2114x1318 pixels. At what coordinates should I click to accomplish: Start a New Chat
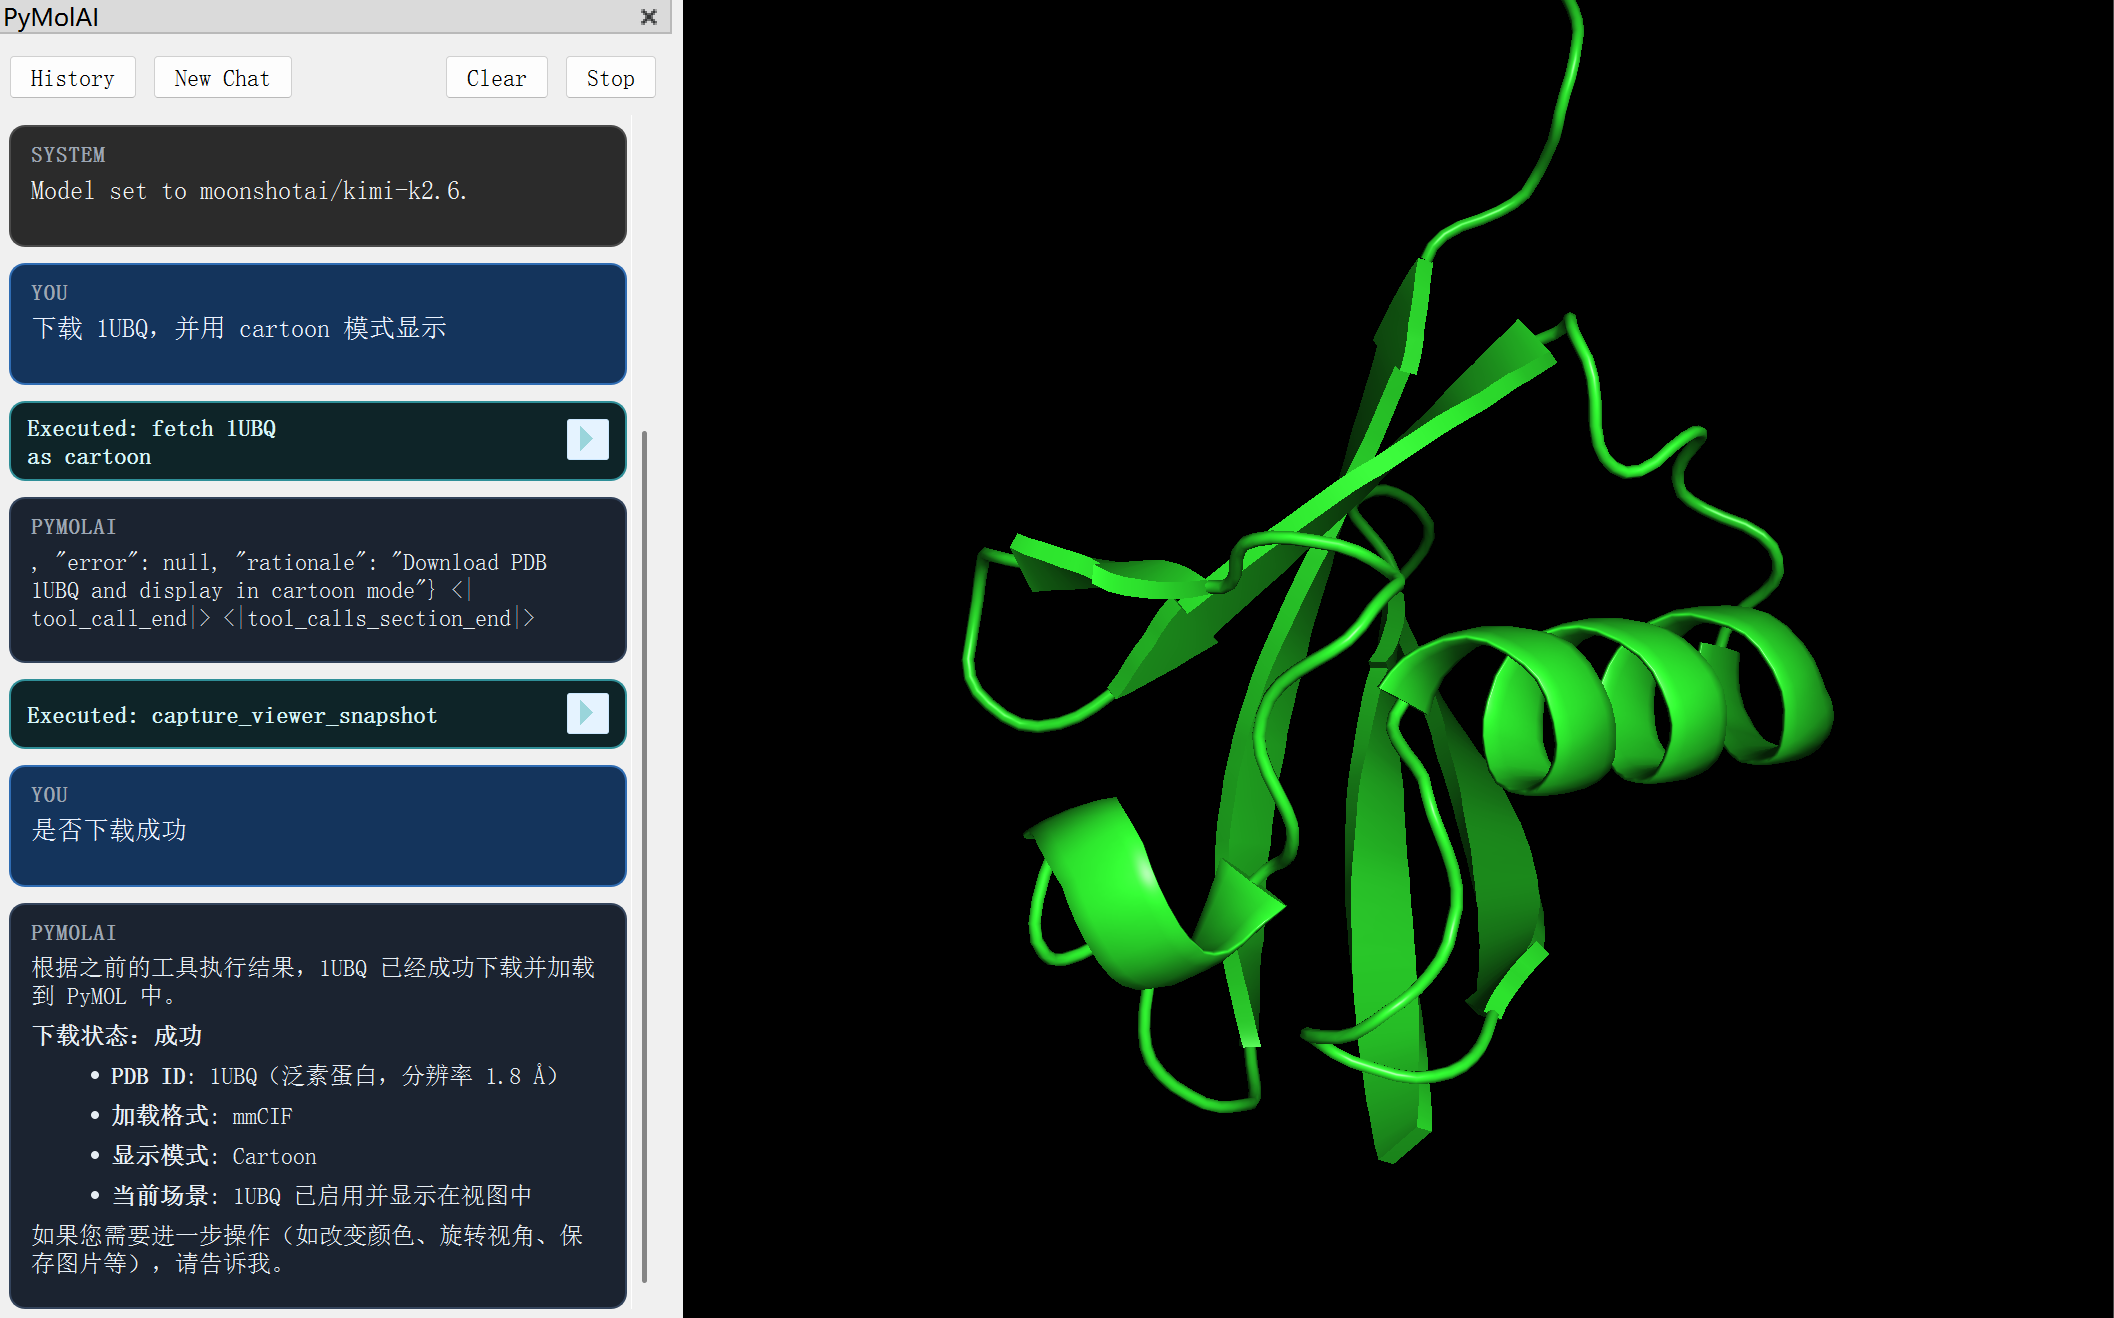tap(222, 78)
